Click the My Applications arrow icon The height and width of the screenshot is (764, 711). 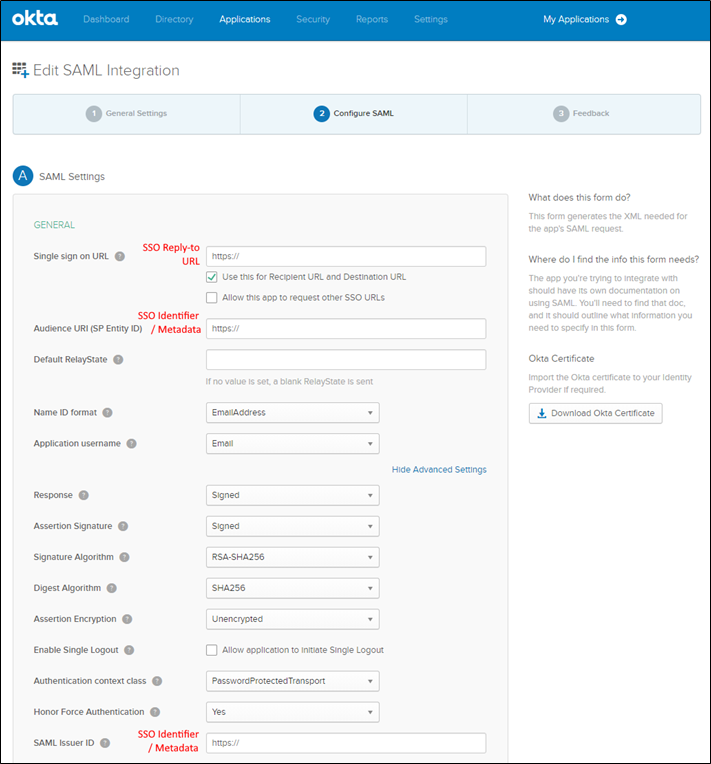coord(621,19)
